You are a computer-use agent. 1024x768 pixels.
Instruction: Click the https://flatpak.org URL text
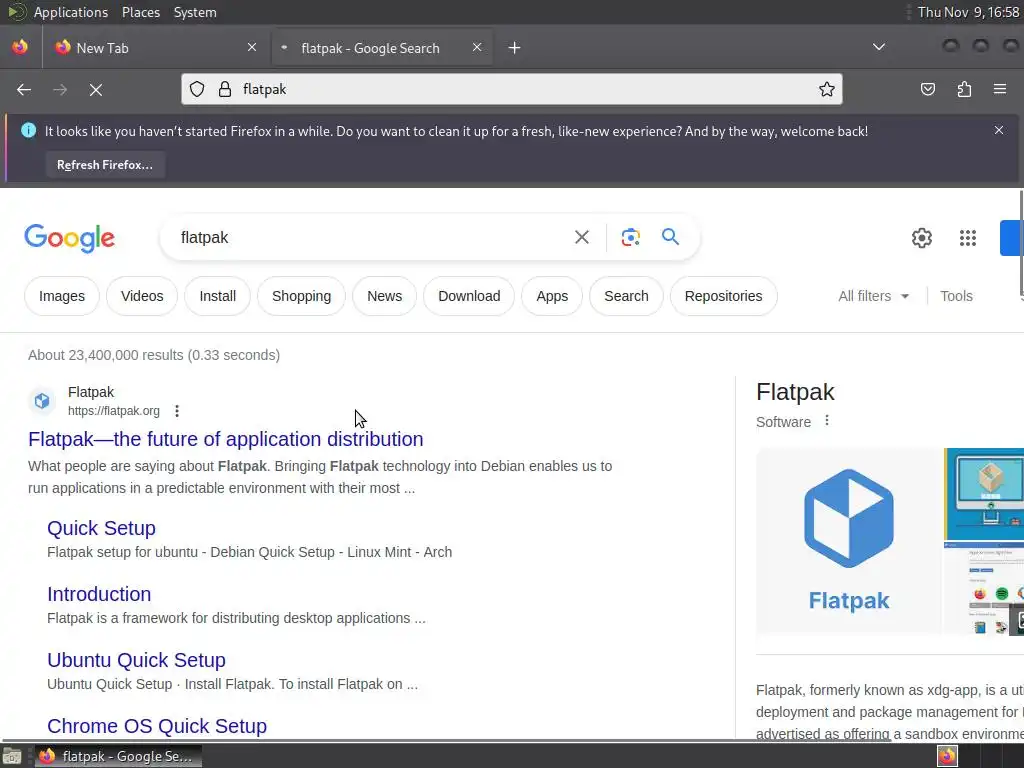pos(114,411)
